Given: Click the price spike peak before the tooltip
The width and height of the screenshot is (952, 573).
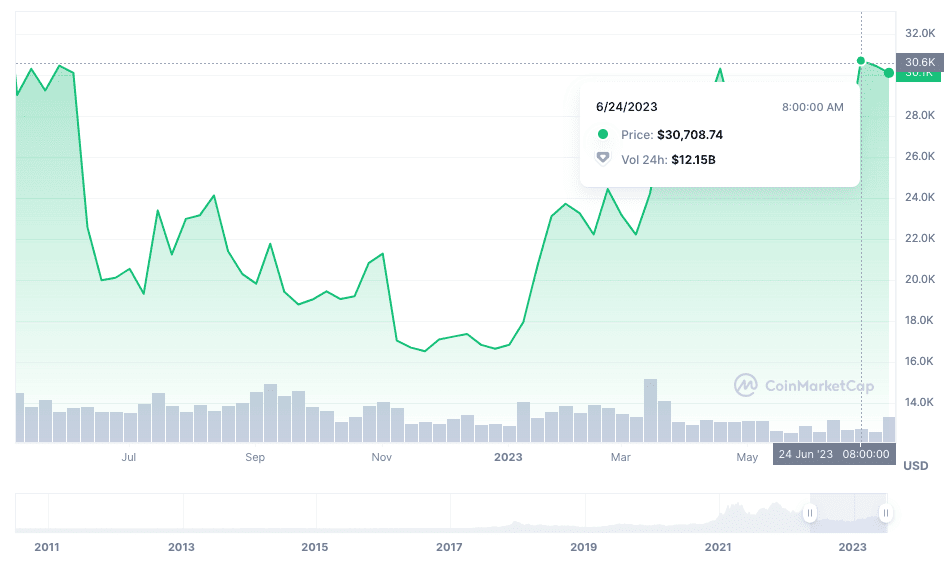Looking at the screenshot, I should (x=719, y=70).
